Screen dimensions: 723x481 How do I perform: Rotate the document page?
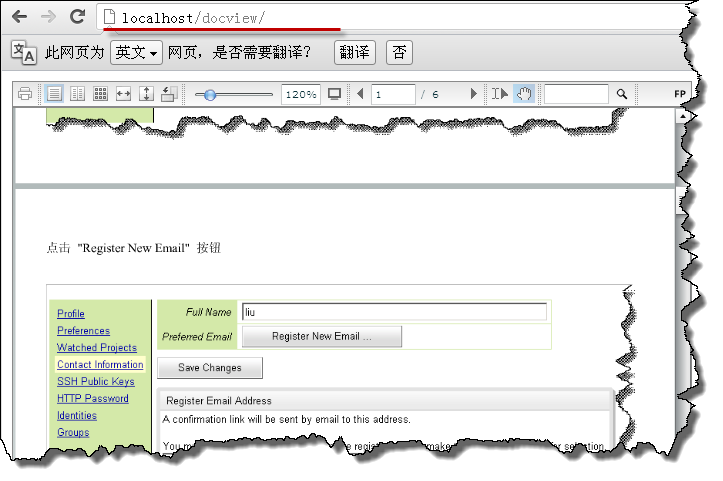click(169, 94)
